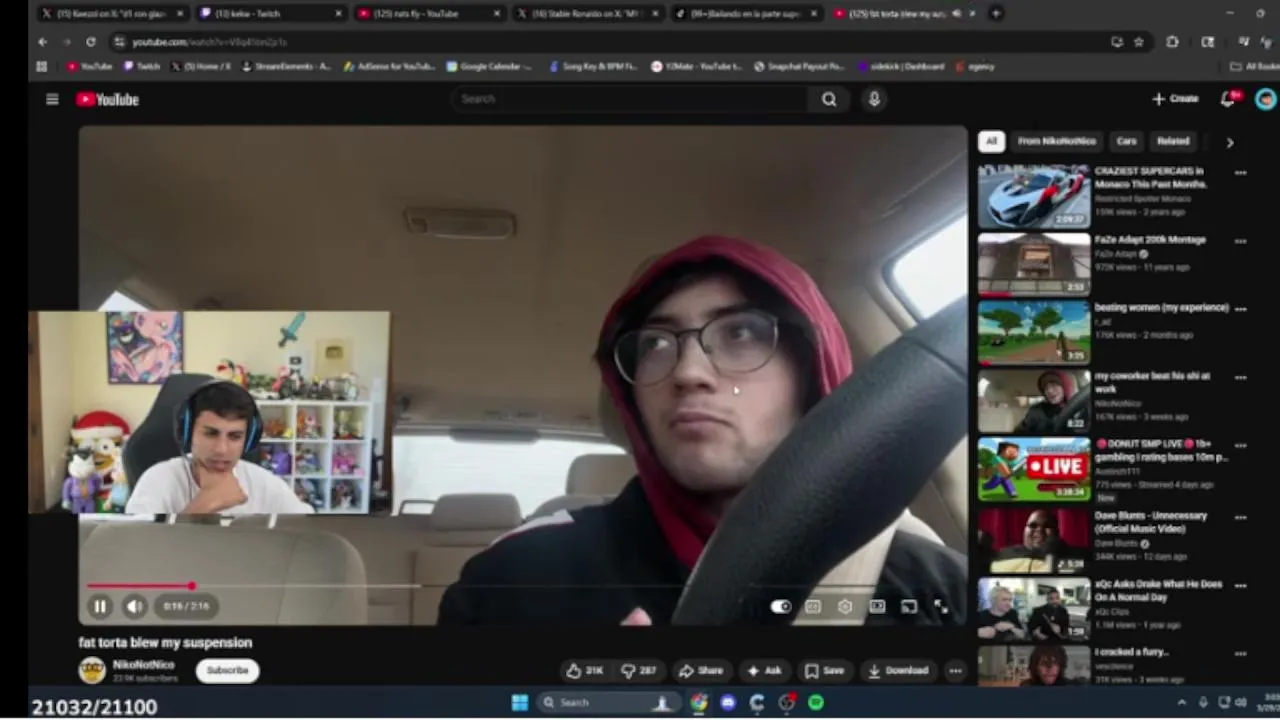Open the Twitch bookmark
Screen dimensions: 1280x720
pos(142,66)
